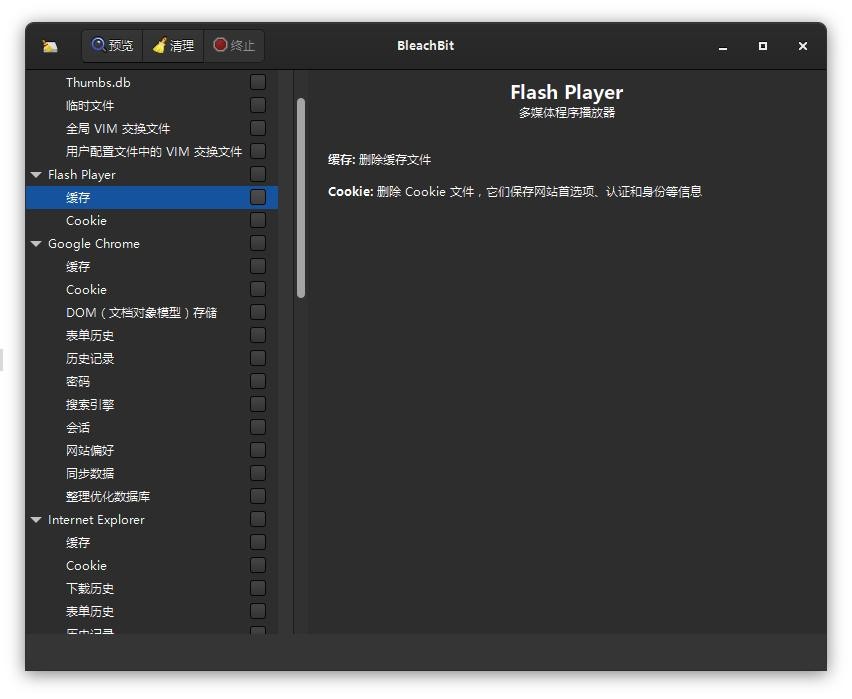Viewport: 852px width, 699px height.
Task: Click the 终止 abort button
Action: pos(234,46)
